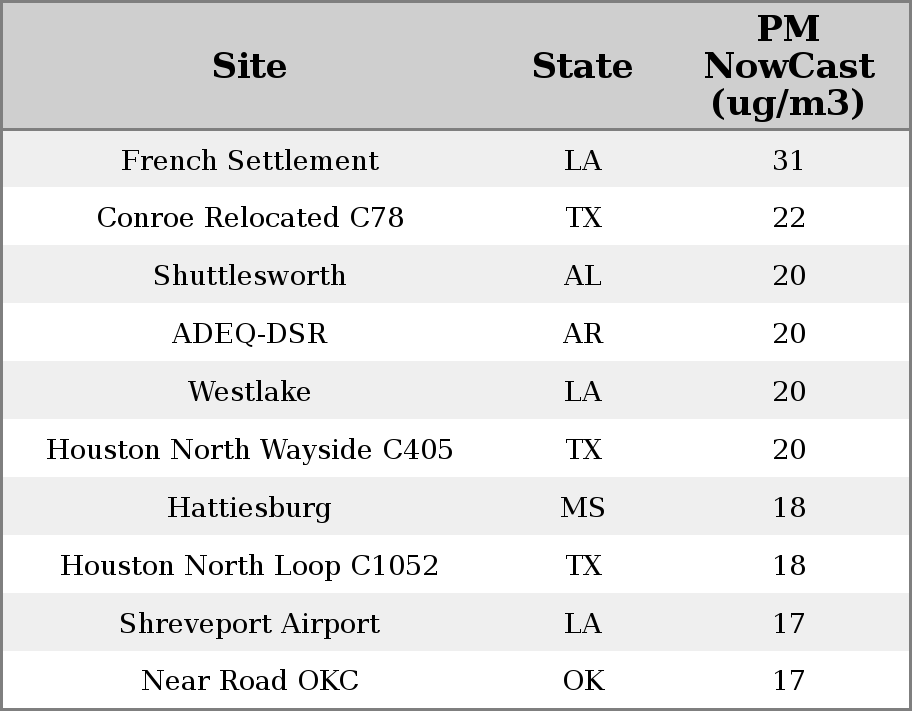Select the Westlake site cell
The height and width of the screenshot is (711, 912).
pyautogui.click(x=249, y=392)
